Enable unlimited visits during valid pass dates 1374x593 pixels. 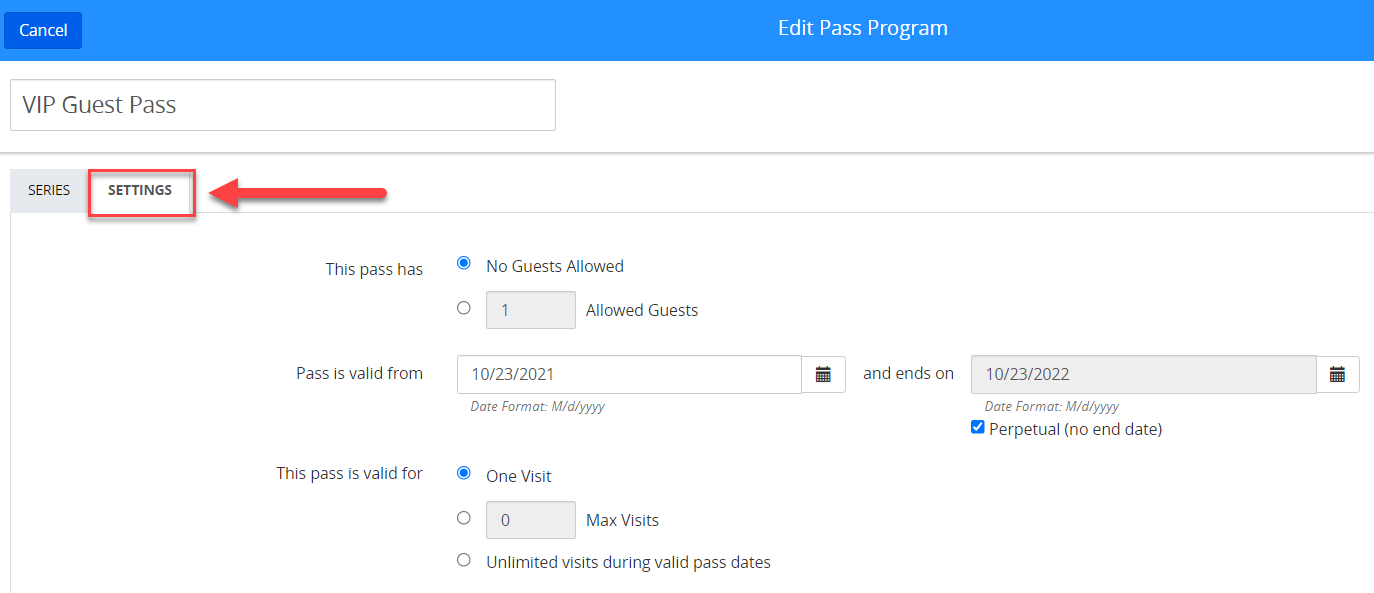click(463, 559)
